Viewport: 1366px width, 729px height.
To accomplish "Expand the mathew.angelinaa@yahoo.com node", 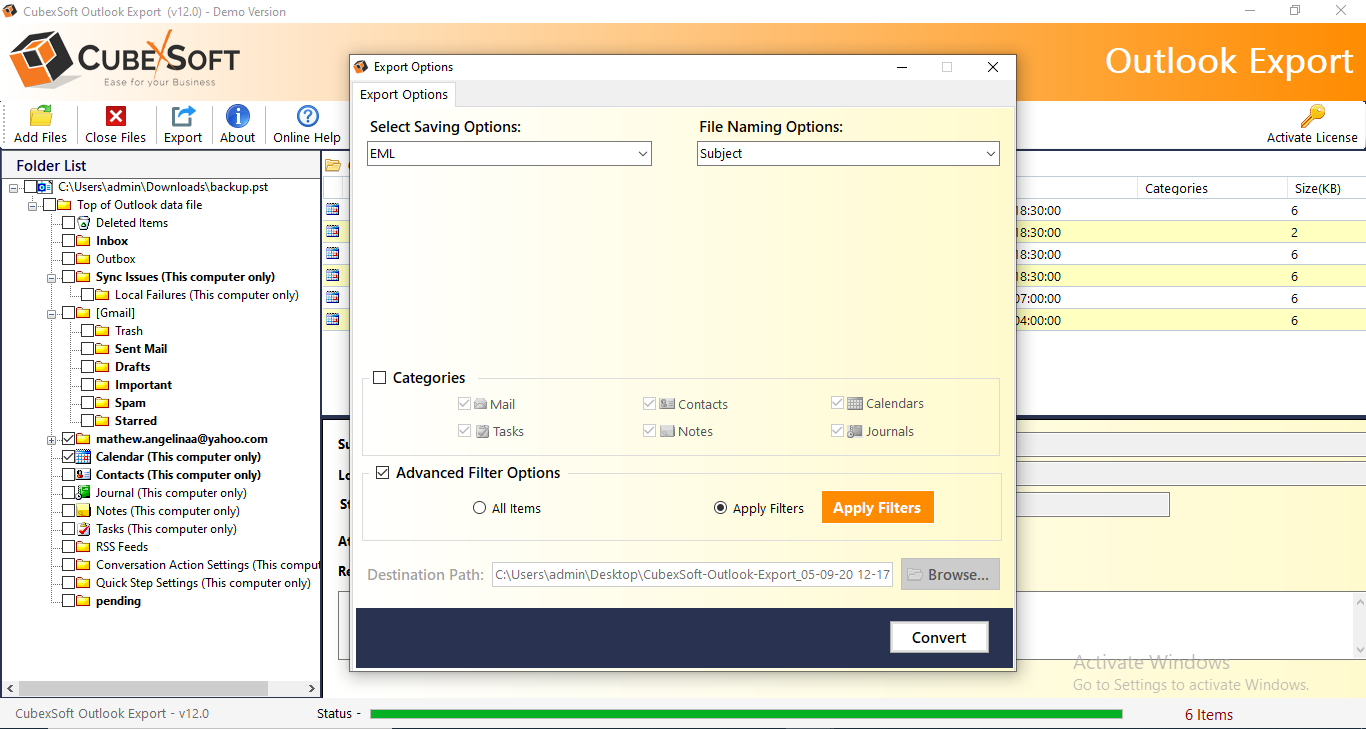I will point(52,439).
